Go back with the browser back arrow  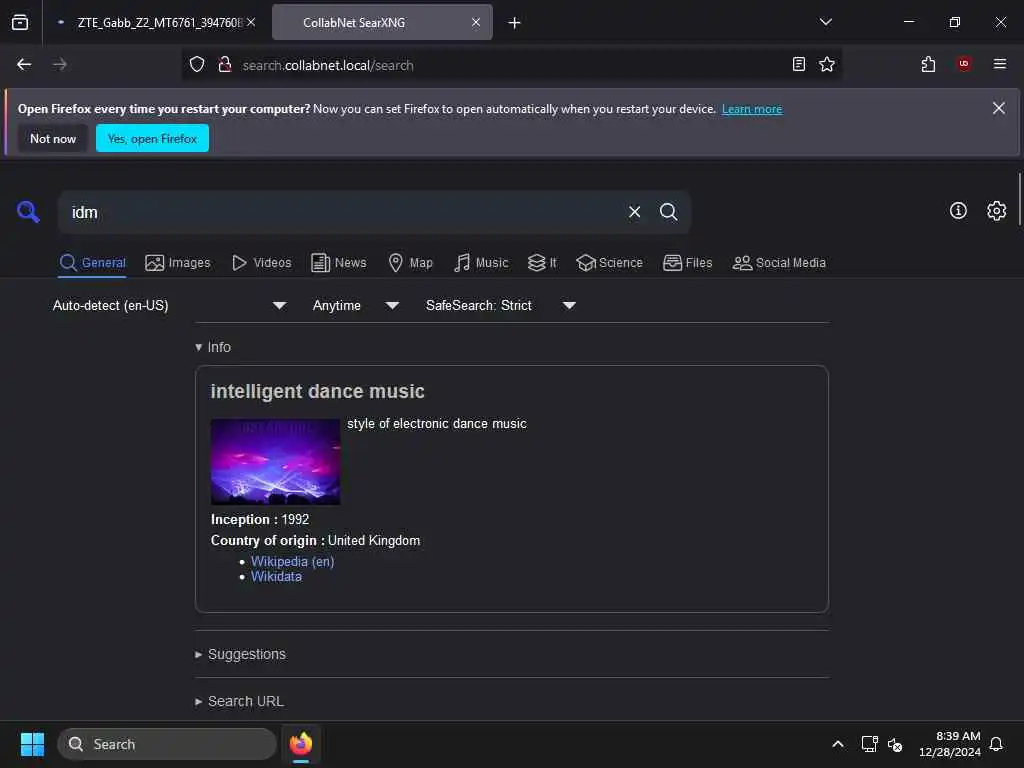(24, 64)
